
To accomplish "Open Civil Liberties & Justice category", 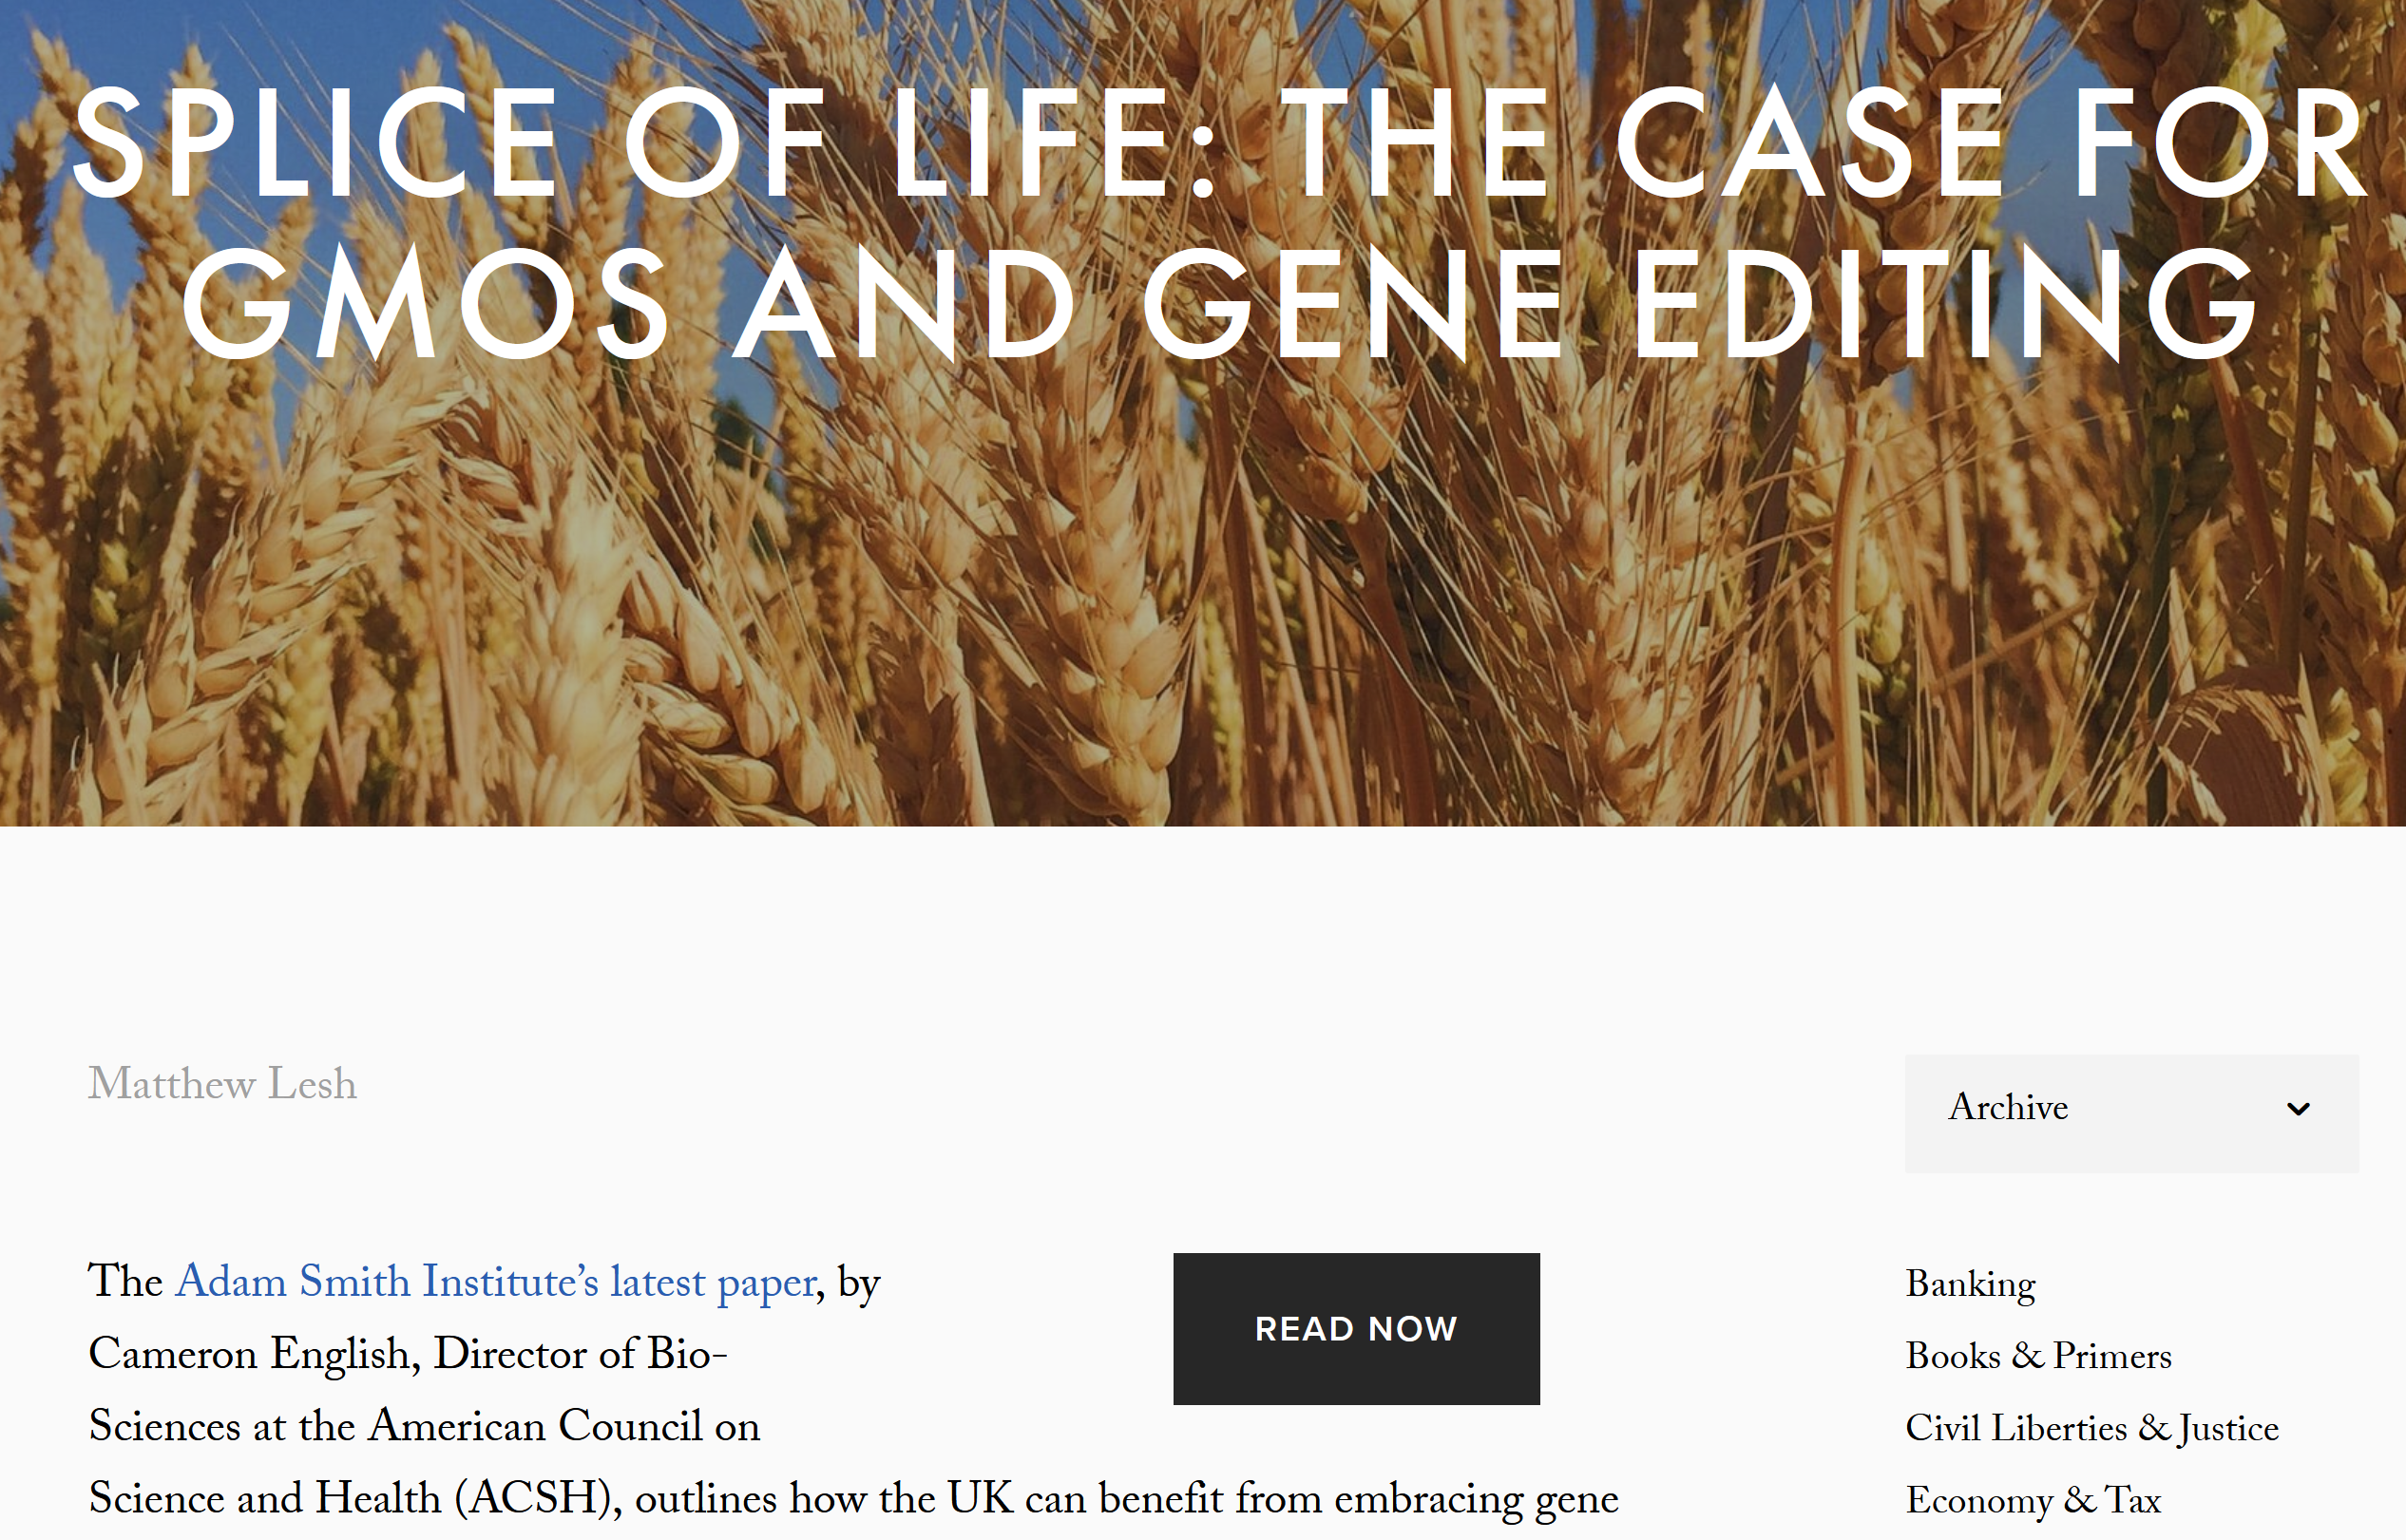I will (2091, 1429).
